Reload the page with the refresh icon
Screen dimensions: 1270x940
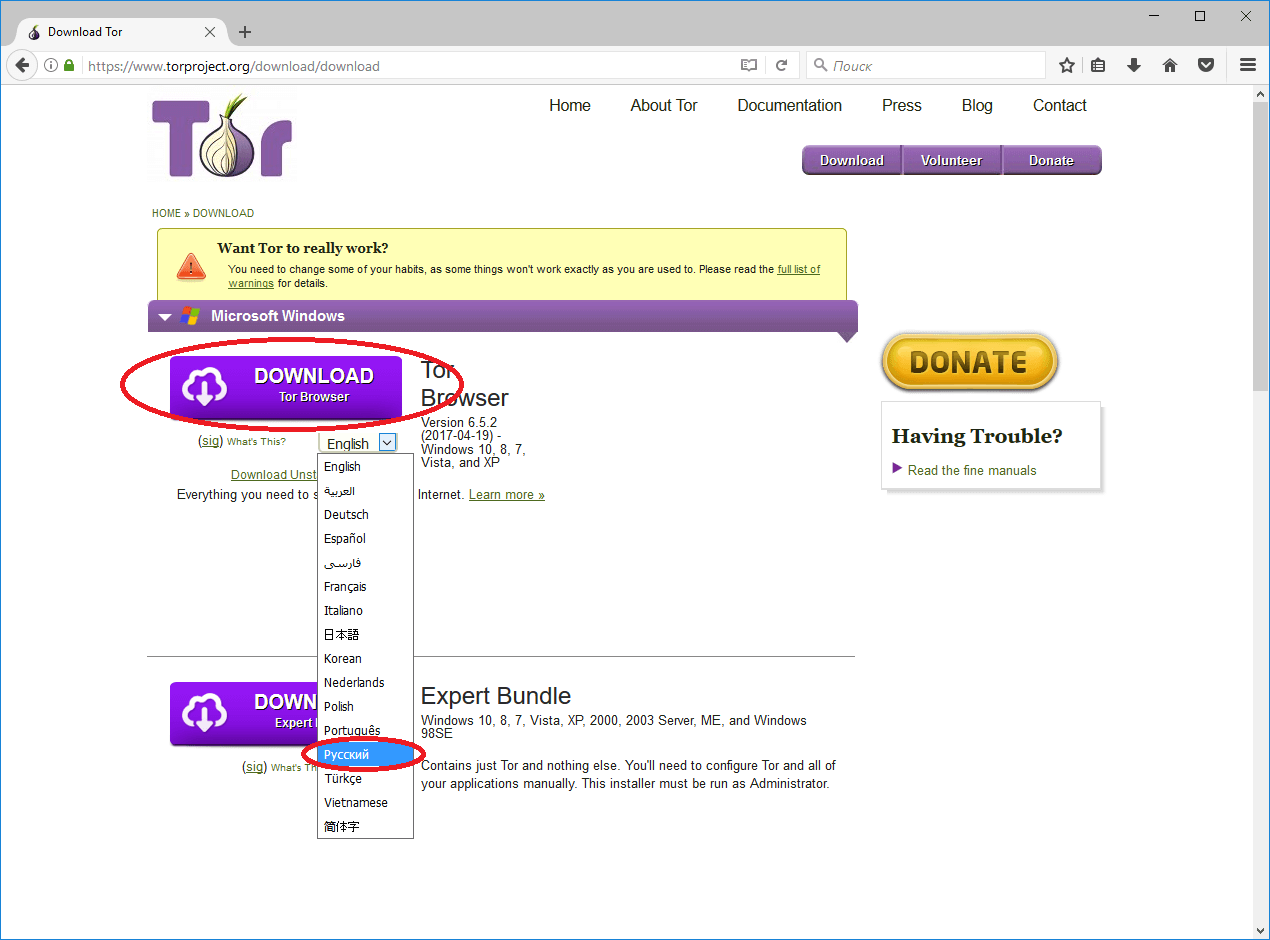(x=782, y=66)
